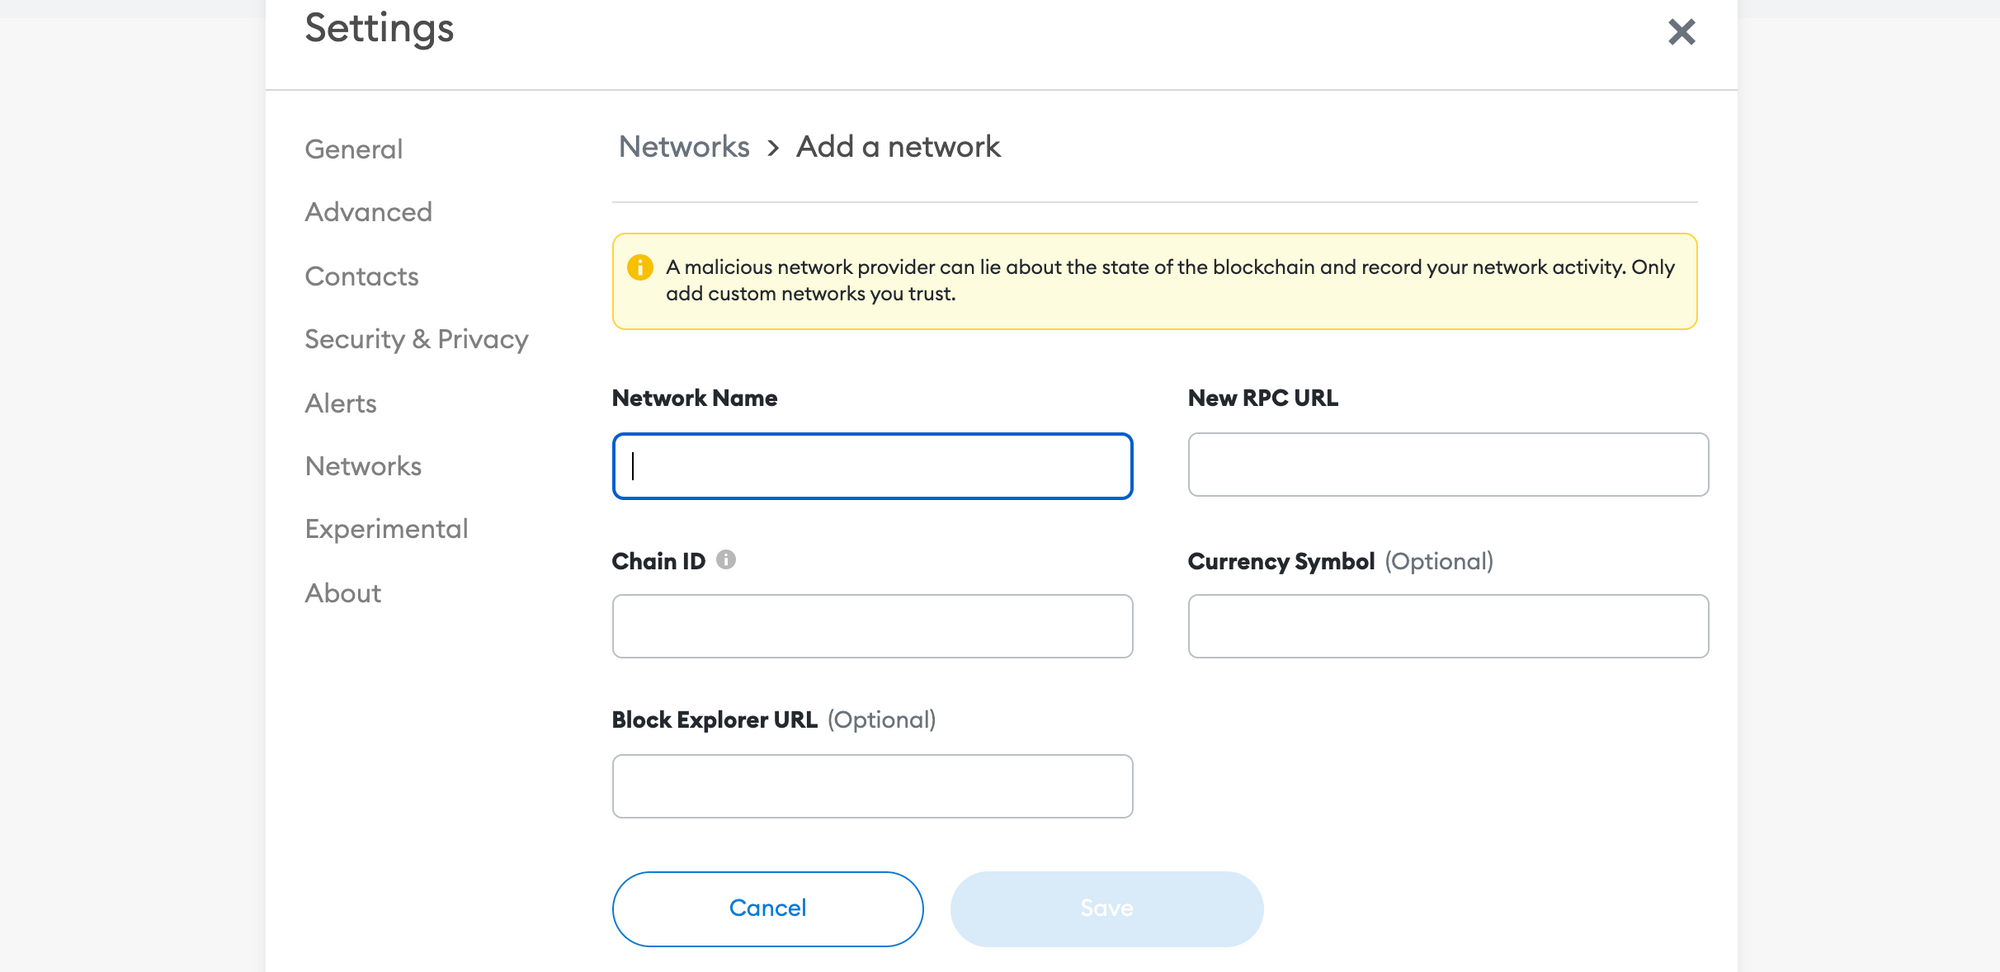Click the Chain ID info icon
This screenshot has height=972, width=2000.
click(x=726, y=560)
